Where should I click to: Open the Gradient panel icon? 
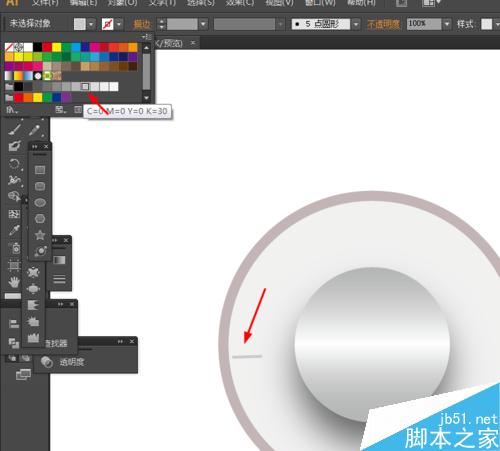tap(59, 260)
